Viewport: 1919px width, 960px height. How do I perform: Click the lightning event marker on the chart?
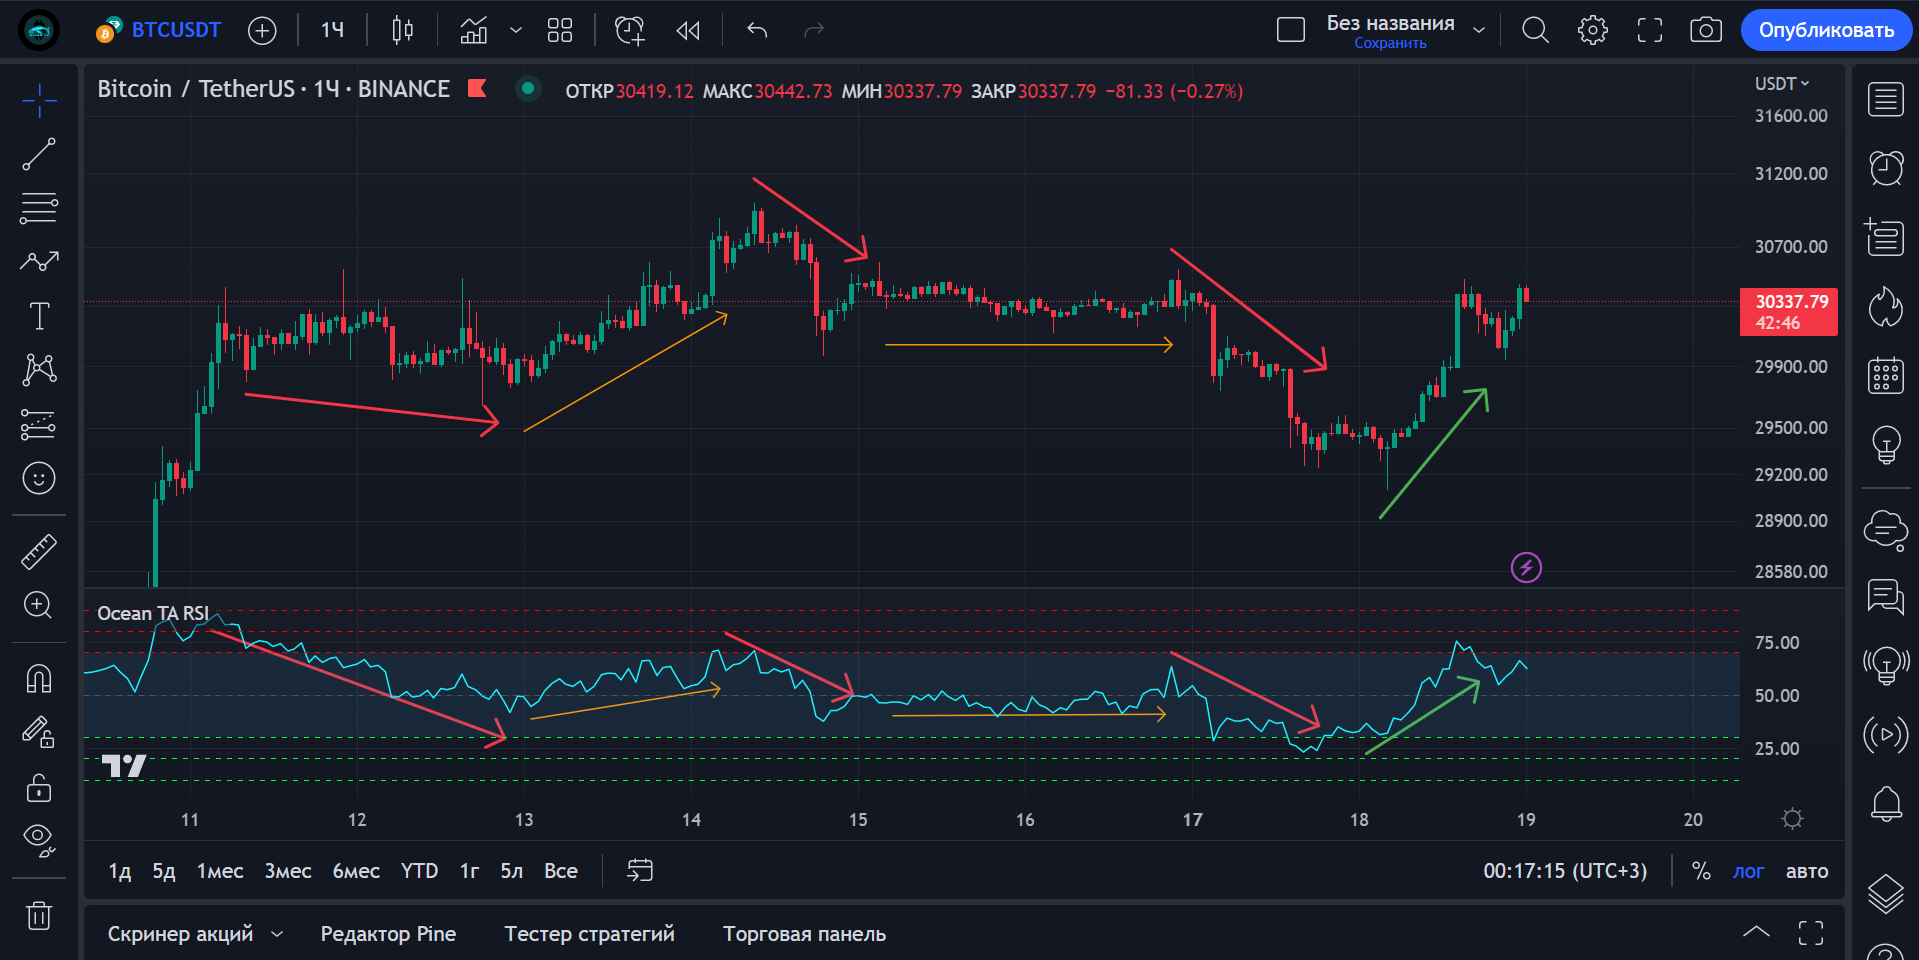pyautogui.click(x=1526, y=568)
